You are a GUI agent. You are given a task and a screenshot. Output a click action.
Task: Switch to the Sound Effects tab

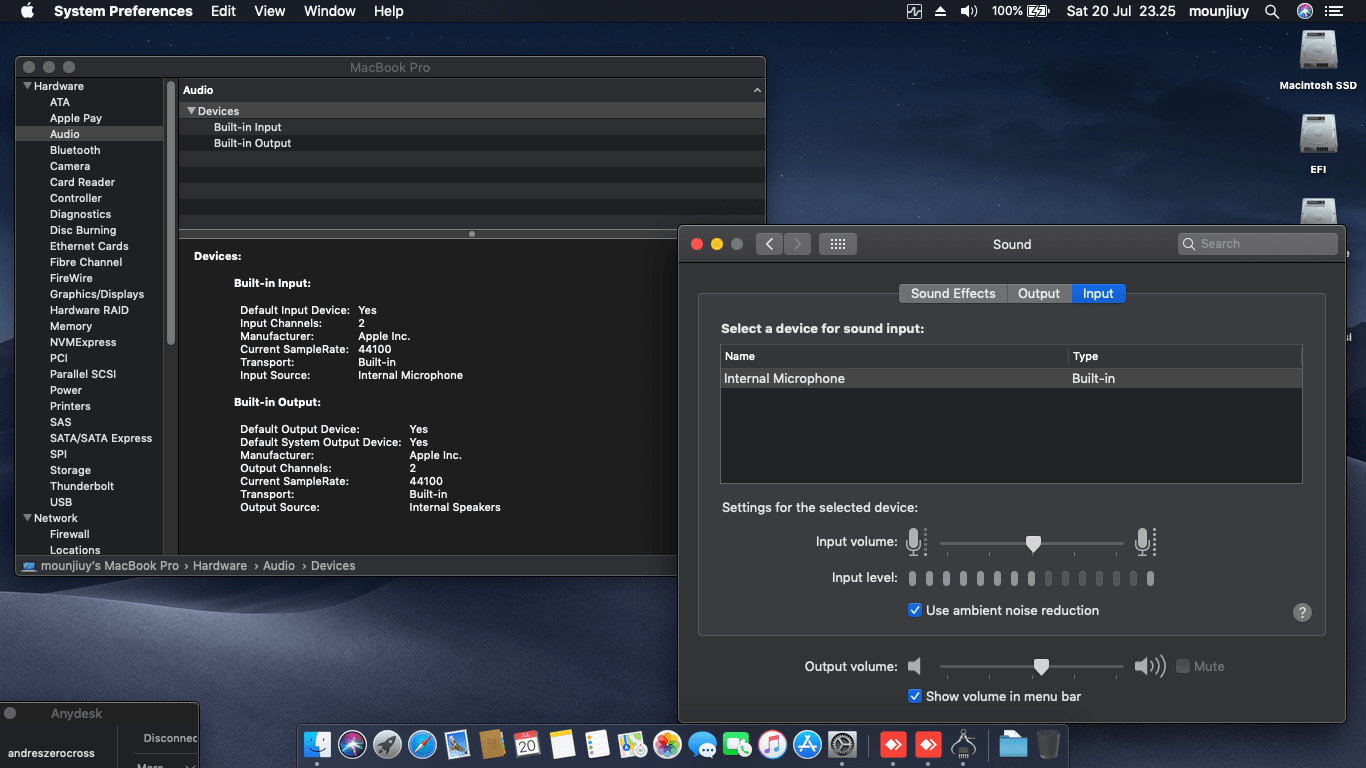click(x=953, y=293)
